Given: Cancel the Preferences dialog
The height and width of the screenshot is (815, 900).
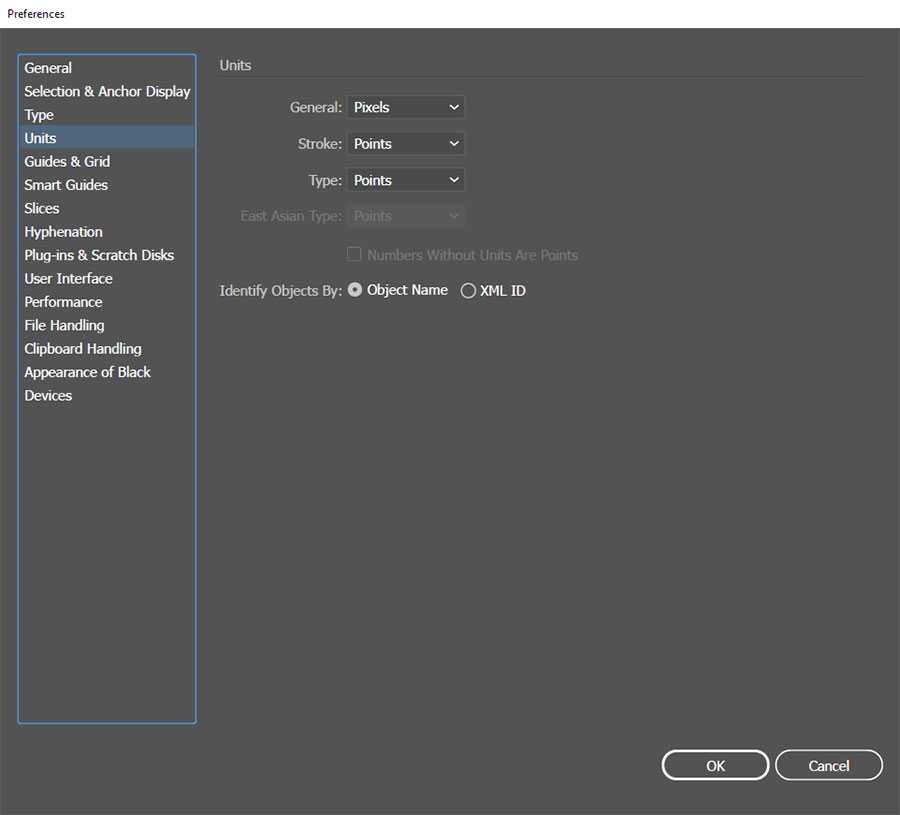Looking at the screenshot, I should [x=828, y=765].
